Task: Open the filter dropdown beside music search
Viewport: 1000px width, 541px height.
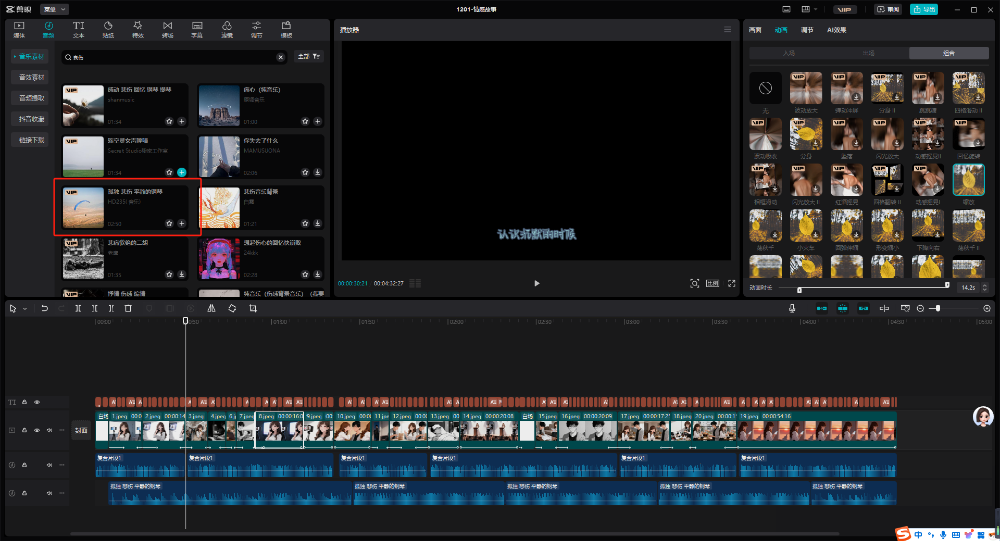Action: (309, 58)
